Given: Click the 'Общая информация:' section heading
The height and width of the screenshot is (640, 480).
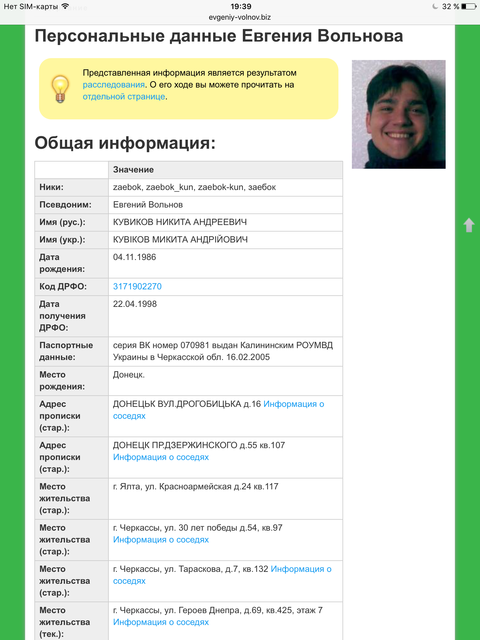Looking at the screenshot, I should (125, 143).
